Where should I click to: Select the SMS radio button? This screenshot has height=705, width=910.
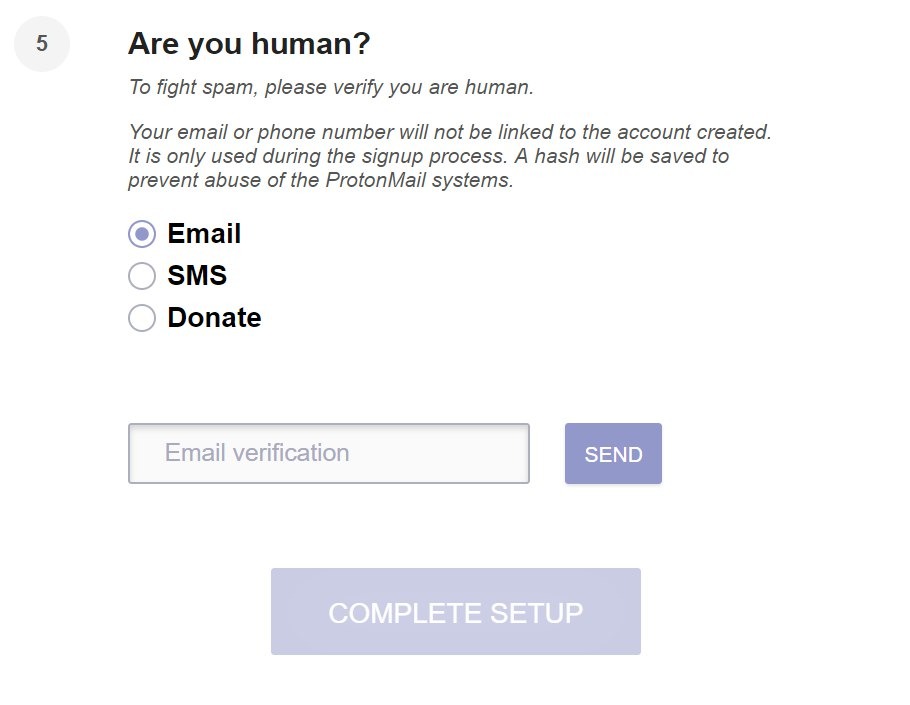(x=142, y=276)
